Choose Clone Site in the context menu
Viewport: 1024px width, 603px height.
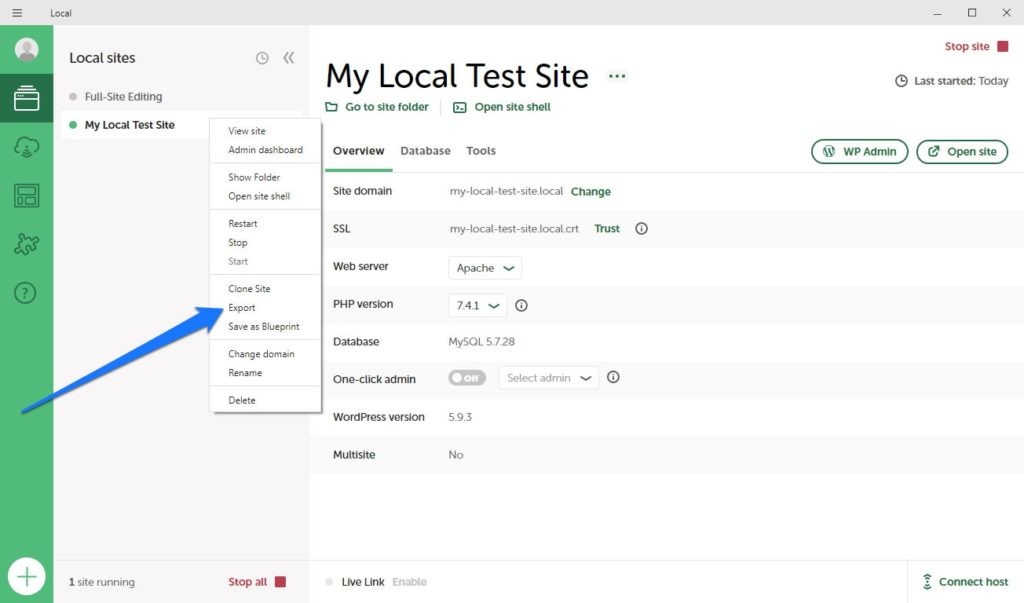click(x=249, y=289)
